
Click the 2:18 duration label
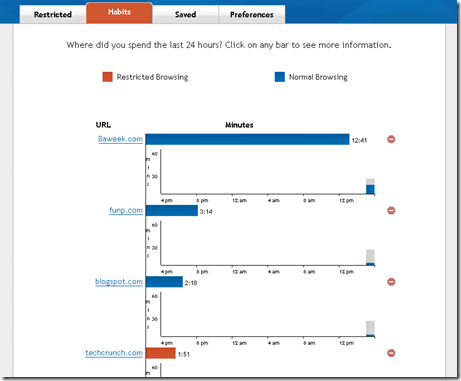[191, 283]
